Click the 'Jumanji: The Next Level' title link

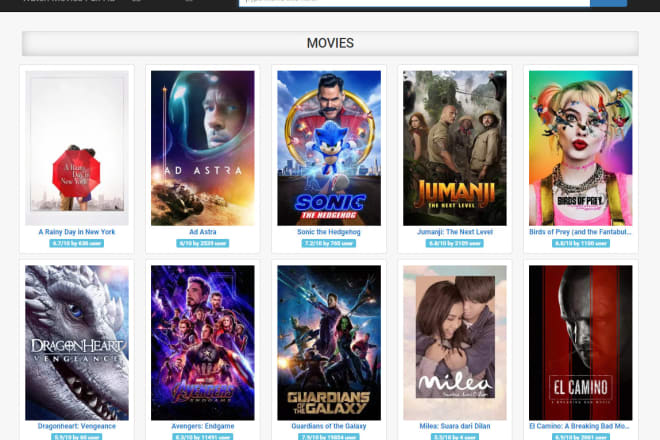tap(455, 232)
